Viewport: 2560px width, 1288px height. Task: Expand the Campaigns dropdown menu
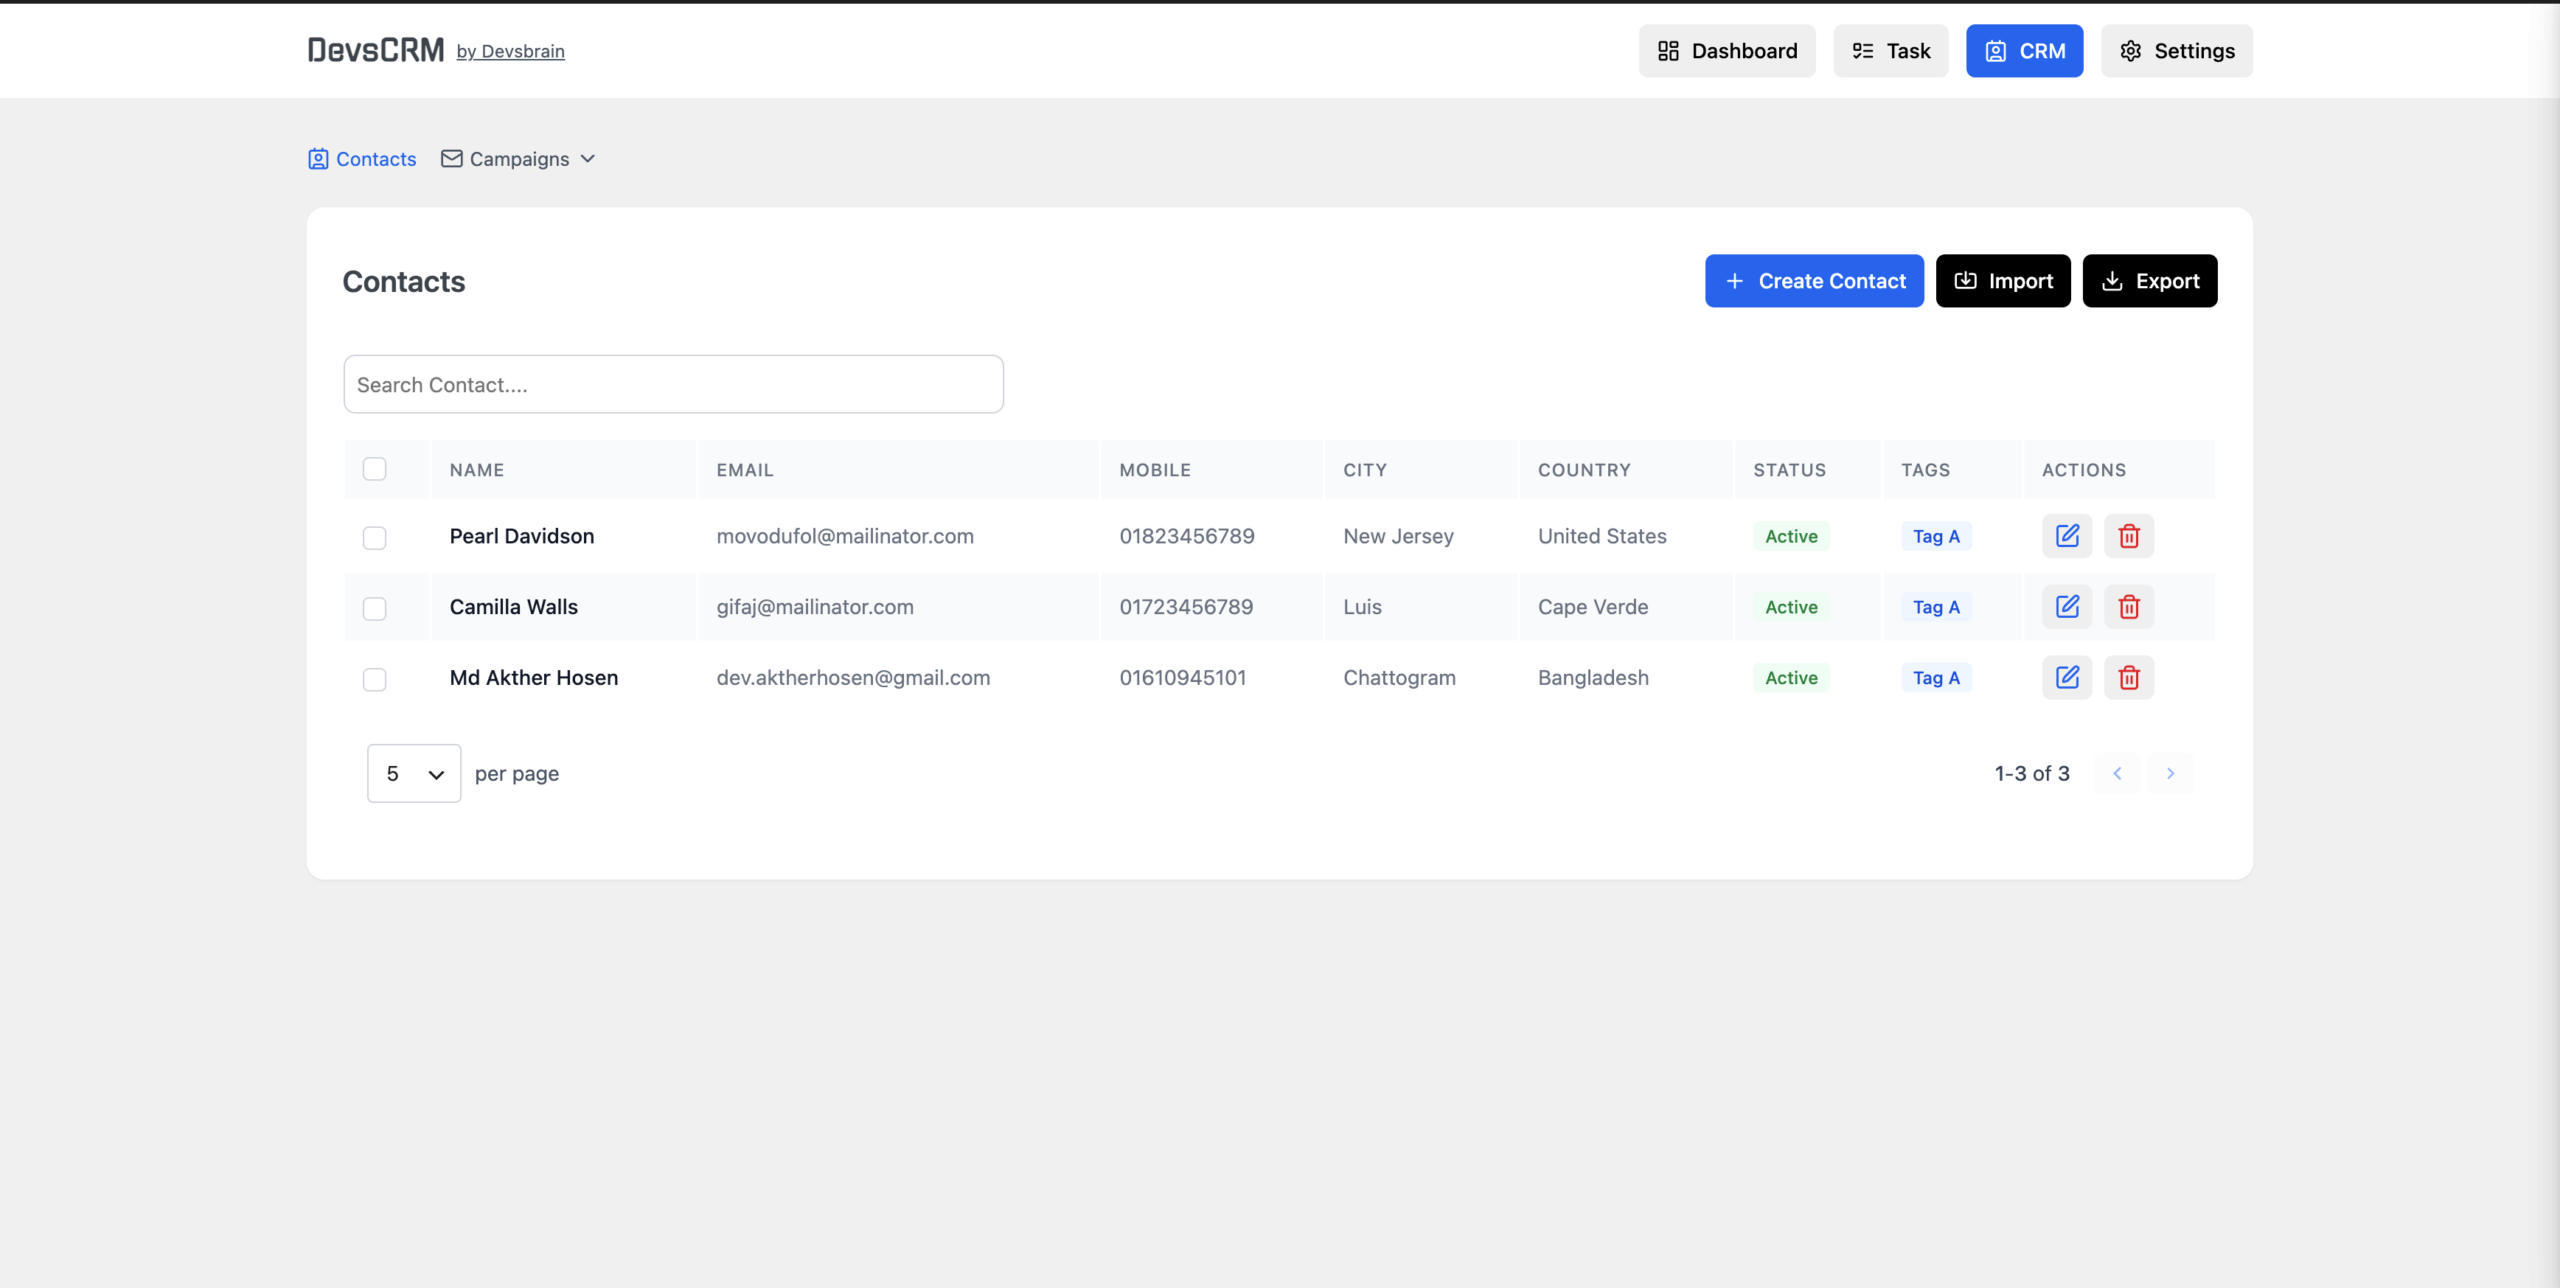(518, 159)
